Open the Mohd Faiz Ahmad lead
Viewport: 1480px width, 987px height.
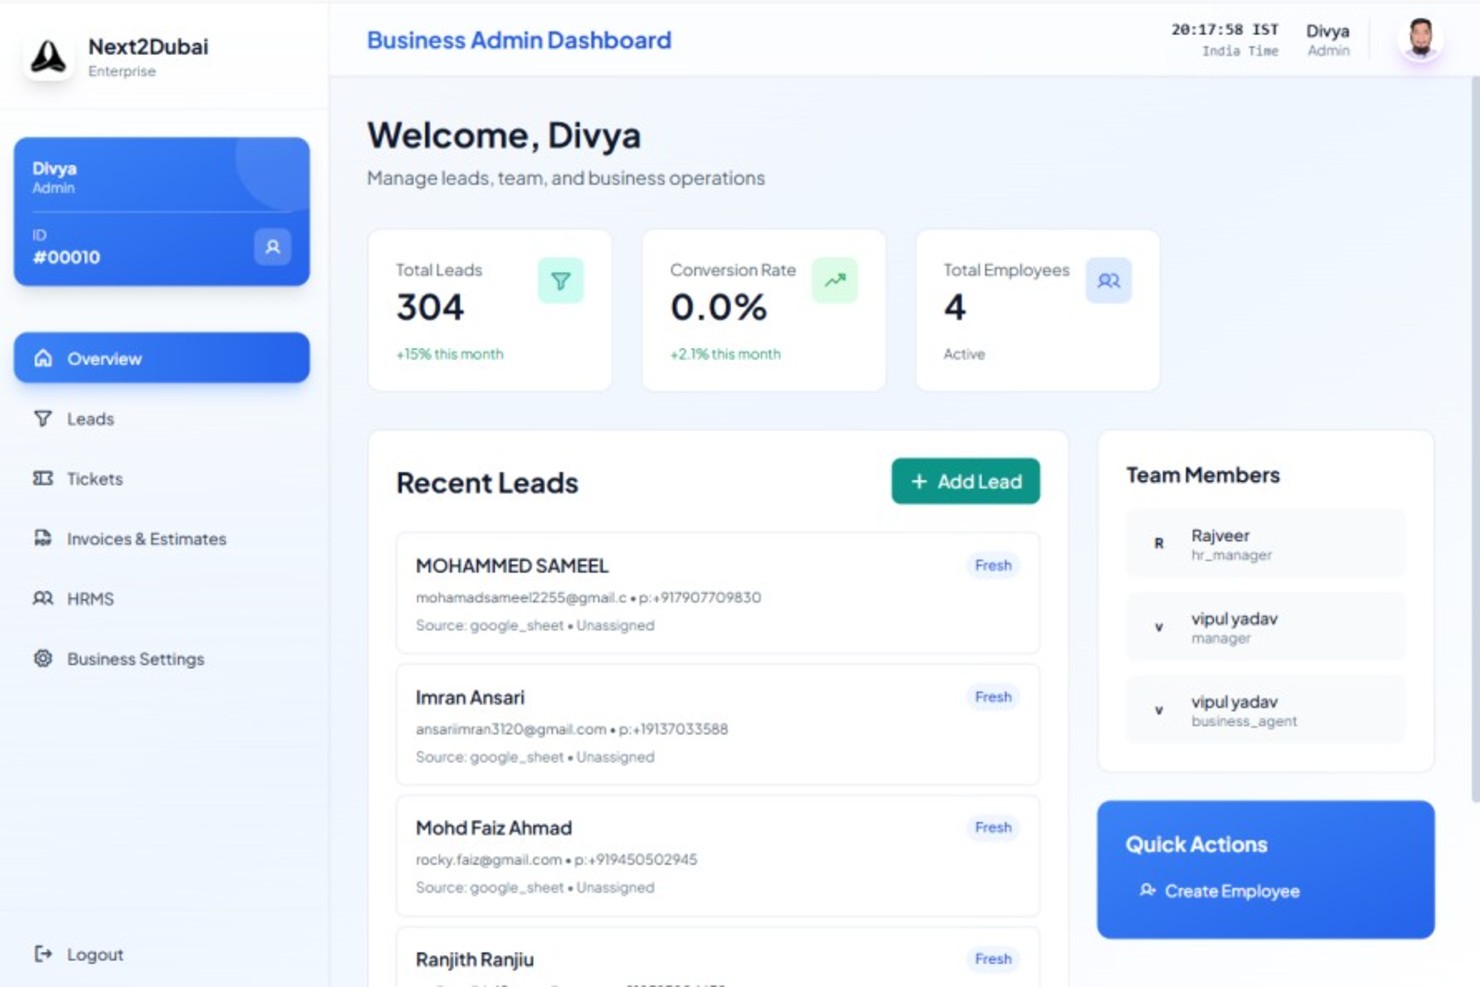coord(718,856)
